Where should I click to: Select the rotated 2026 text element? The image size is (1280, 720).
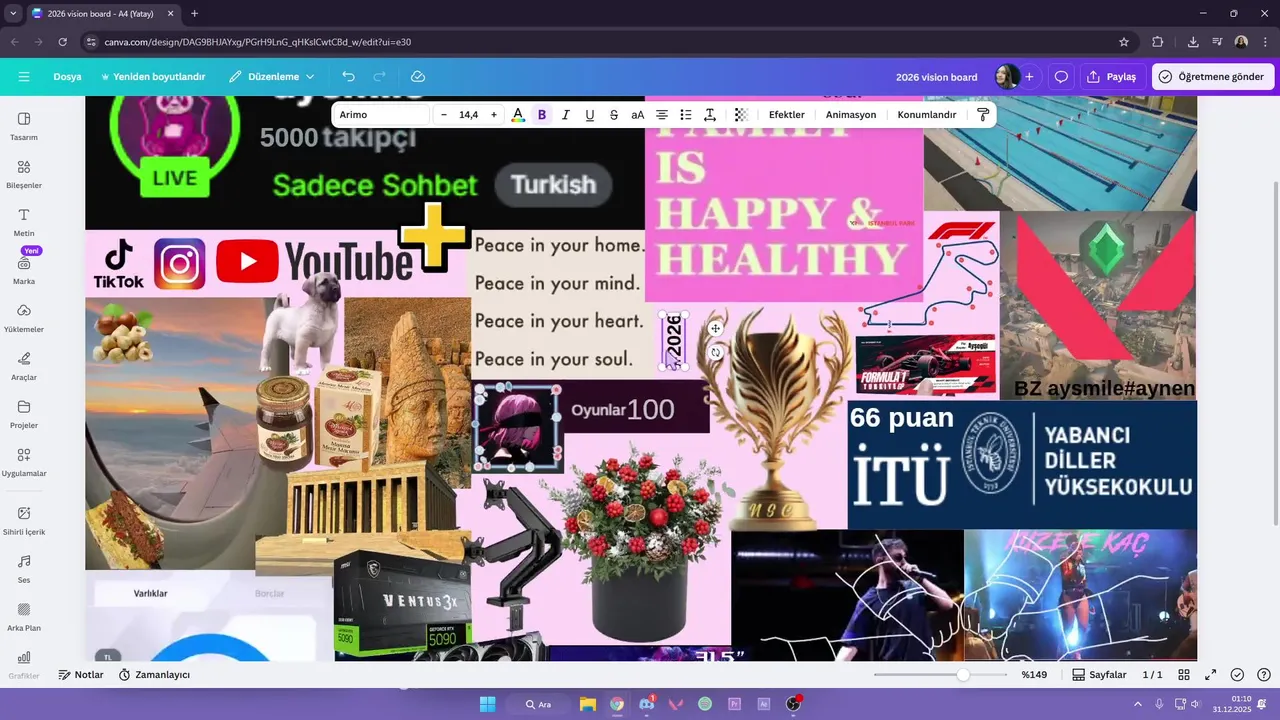[674, 340]
